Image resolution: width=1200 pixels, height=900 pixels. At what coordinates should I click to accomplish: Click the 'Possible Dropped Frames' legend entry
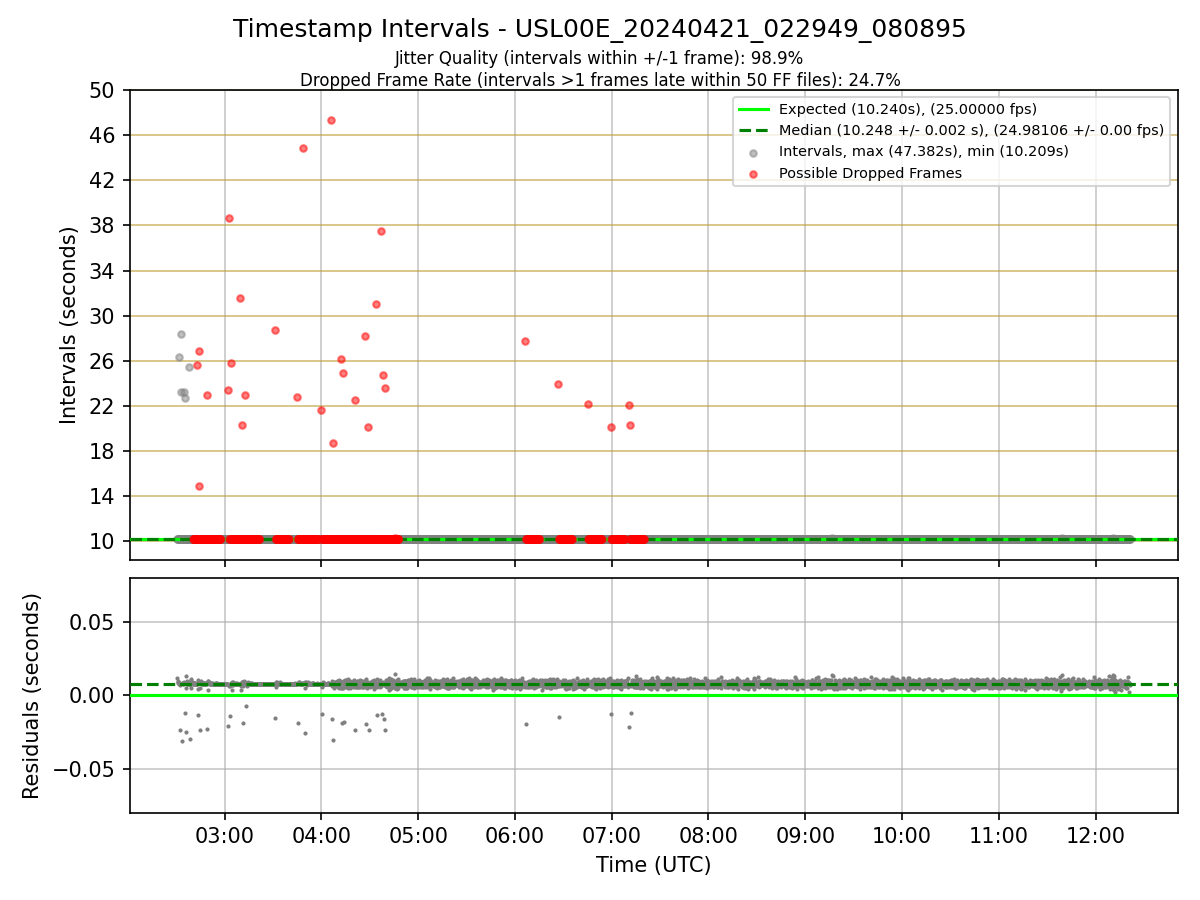coord(870,173)
